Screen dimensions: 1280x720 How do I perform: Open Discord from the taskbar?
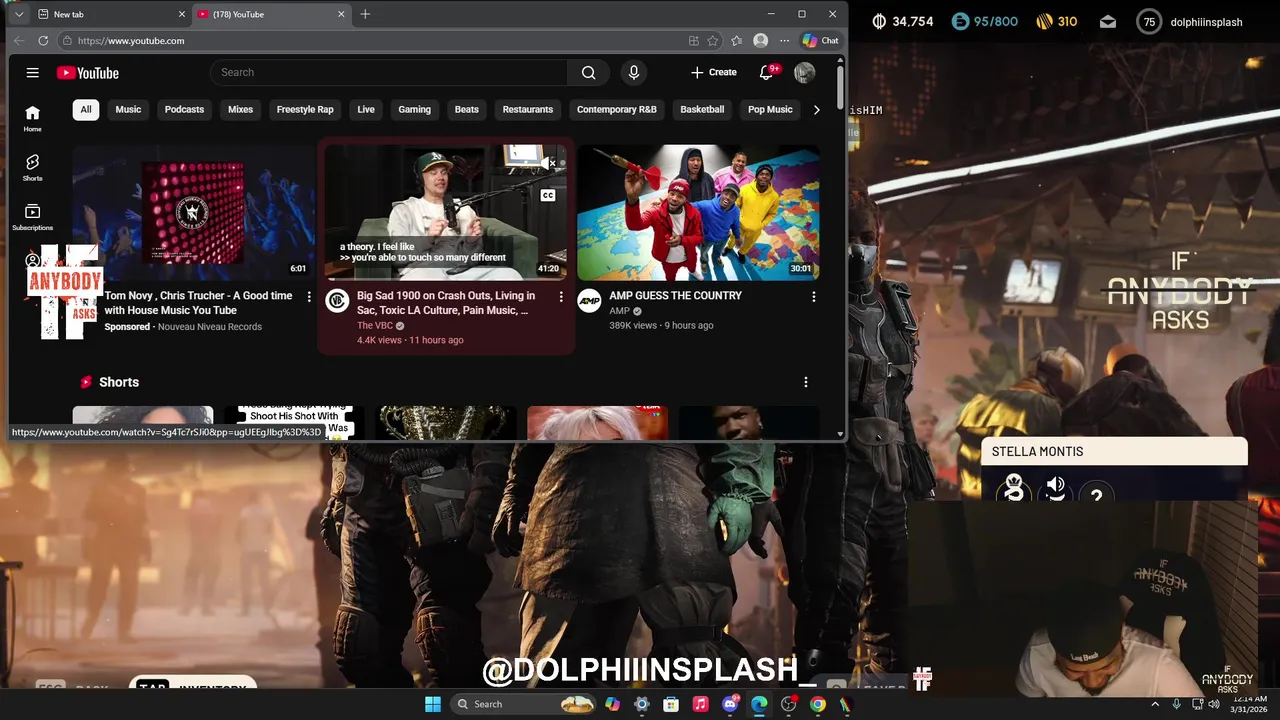(x=730, y=704)
